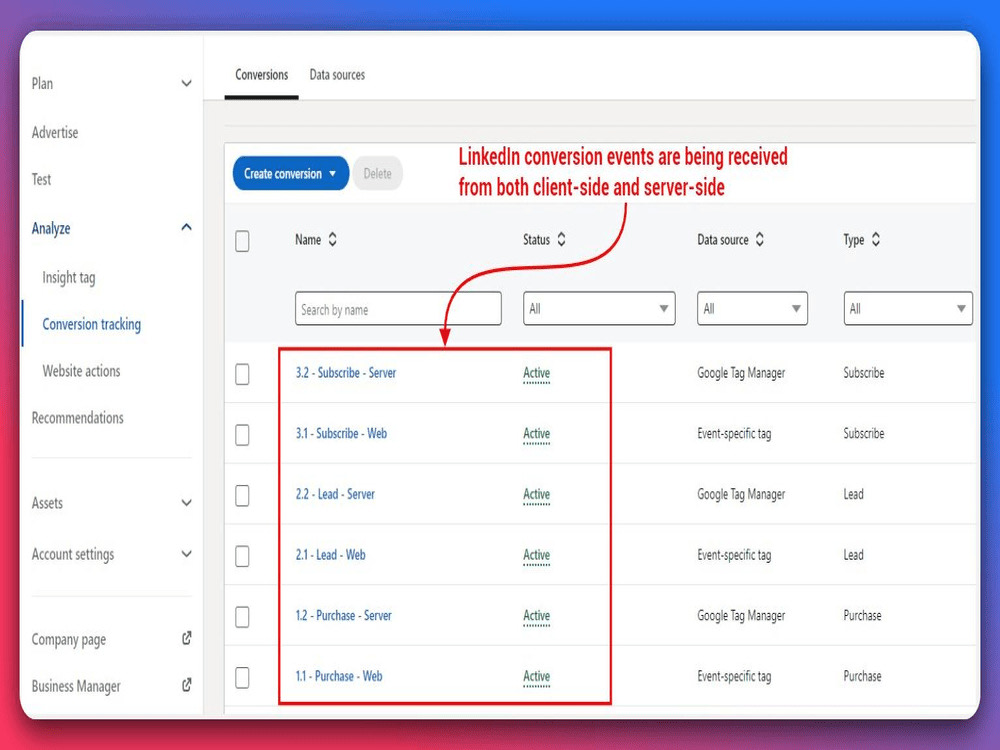Open the 1.1 - Purchase - Web conversion

tap(339, 675)
